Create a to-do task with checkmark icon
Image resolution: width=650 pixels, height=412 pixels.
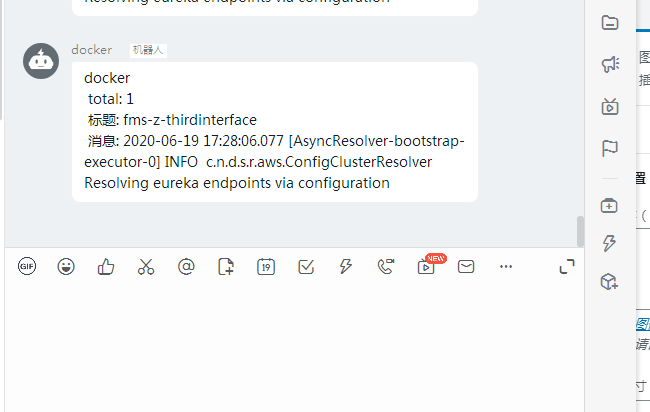(306, 267)
